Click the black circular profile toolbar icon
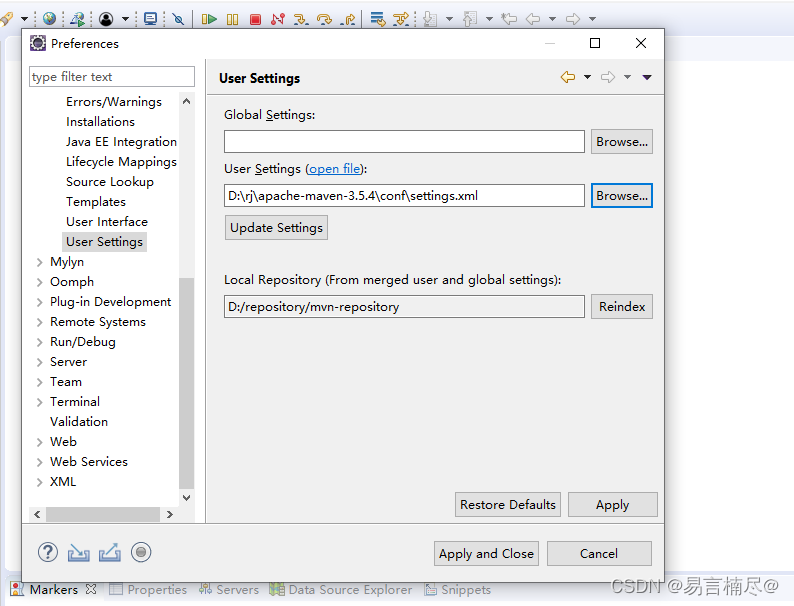Image resolution: width=794 pixels, height=606 pixels. pyautogui.click(x=106, y=19)
